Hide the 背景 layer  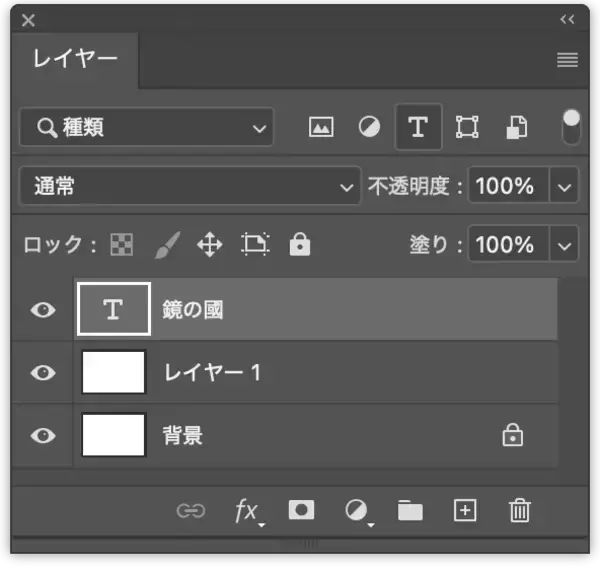[43, 436]
